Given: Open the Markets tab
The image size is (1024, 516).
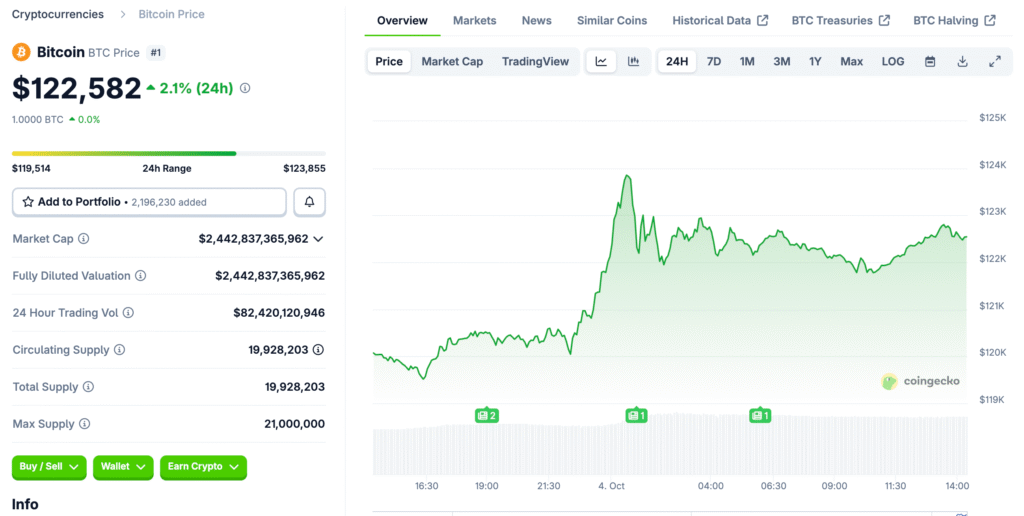Looking at the screenshot, I should (474, 20).
